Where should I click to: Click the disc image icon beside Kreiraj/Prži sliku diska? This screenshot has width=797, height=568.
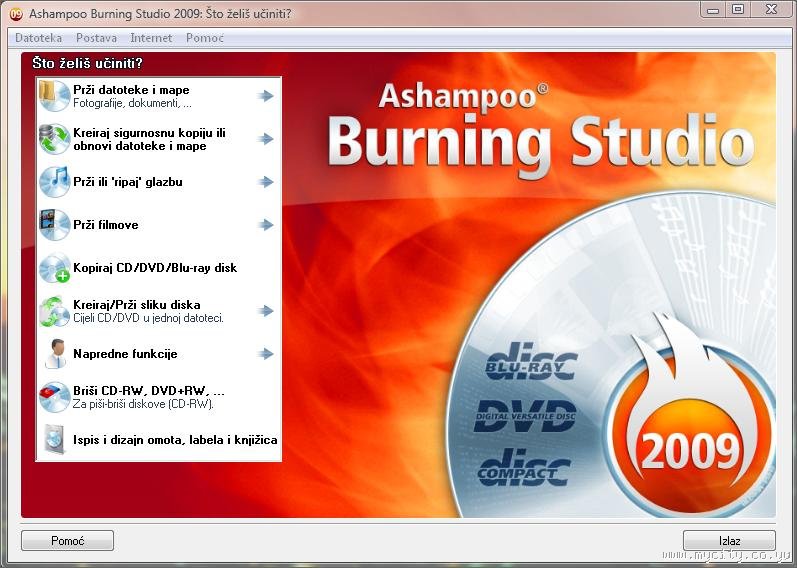coord(54,311)
